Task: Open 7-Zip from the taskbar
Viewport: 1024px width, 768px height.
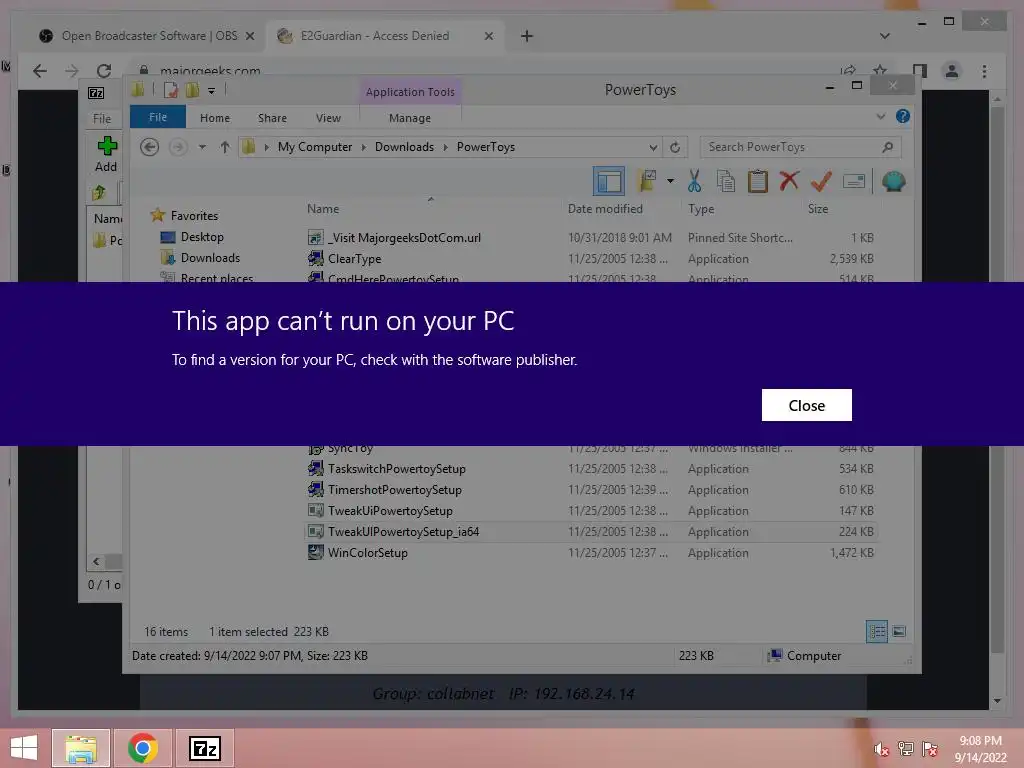Action: [x=205, y=748]
